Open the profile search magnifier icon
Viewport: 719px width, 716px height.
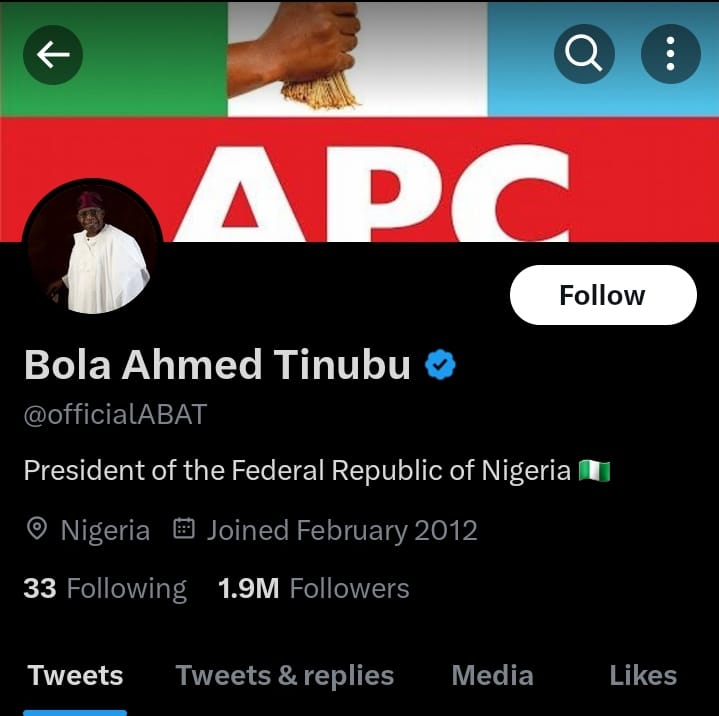[x=584, y=54]
